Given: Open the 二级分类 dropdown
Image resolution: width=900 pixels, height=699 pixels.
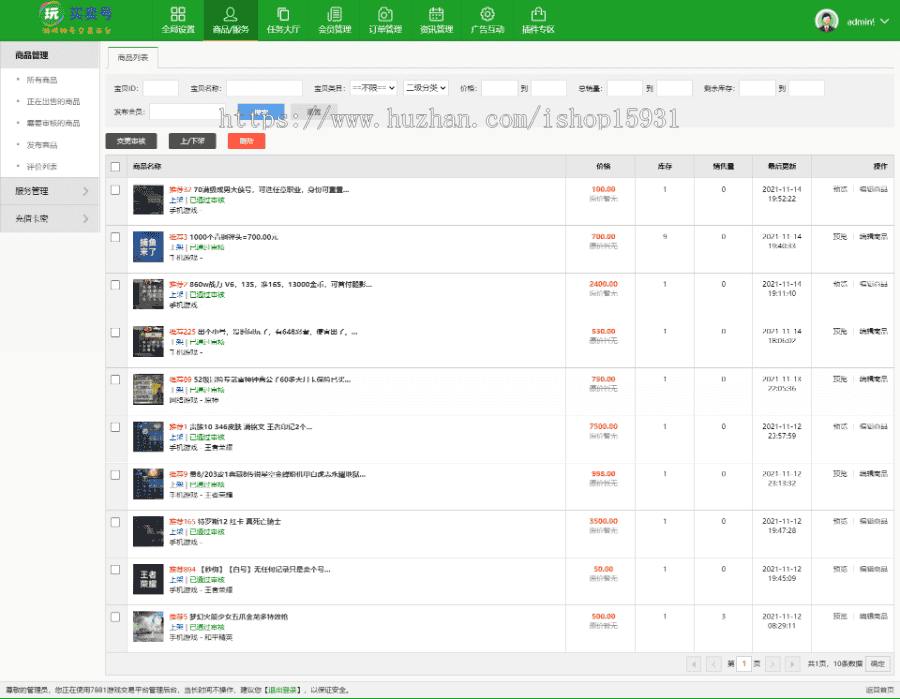Looking at the screenshot, I should (426, 88).
